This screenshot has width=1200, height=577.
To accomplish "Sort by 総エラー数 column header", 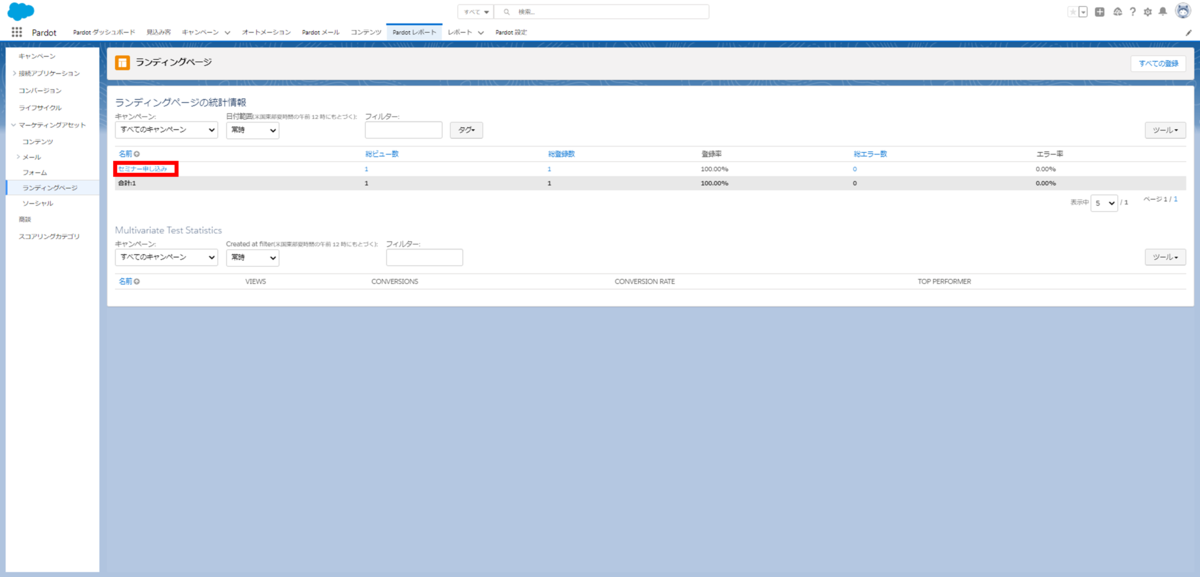I will pyautogui.click(x=870, y=154).
